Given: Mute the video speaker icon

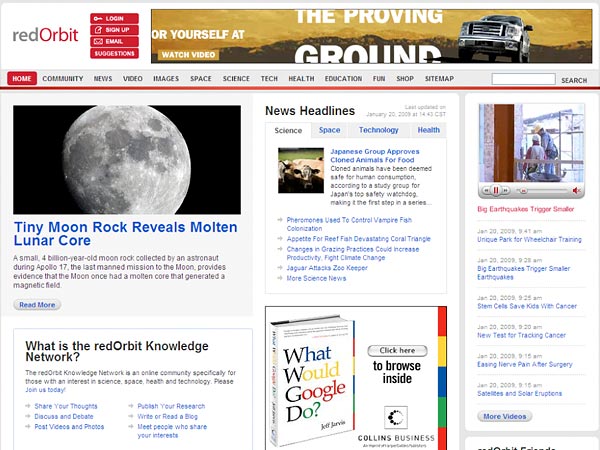Looking at the screenshot, I should point(576,190).
